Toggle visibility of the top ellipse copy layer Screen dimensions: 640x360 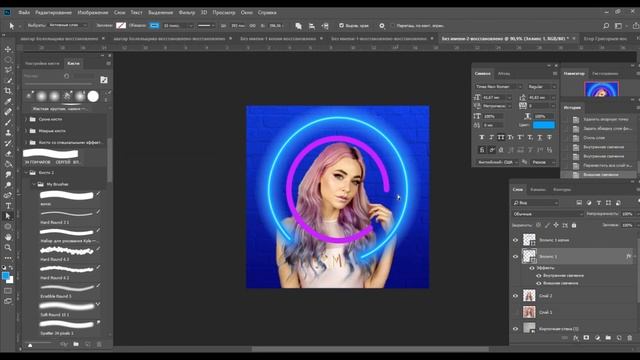tap(516, 240)
